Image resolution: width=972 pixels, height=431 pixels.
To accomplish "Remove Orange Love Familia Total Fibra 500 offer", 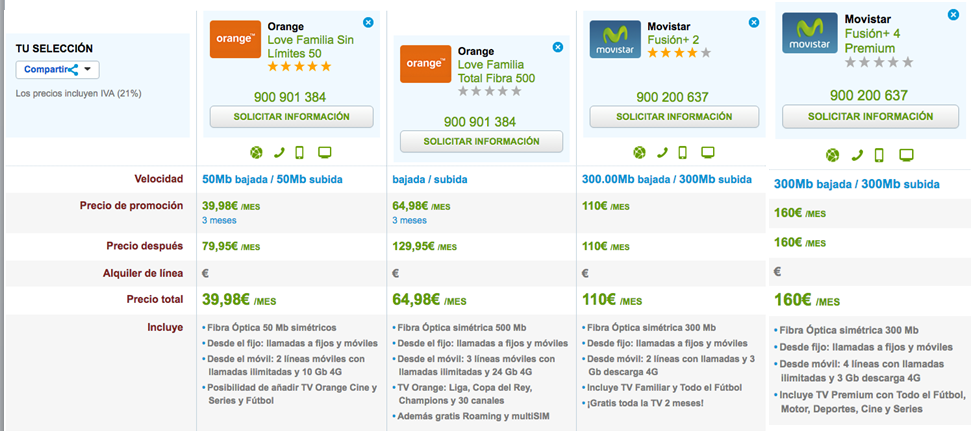I will (x=558, y=47).
